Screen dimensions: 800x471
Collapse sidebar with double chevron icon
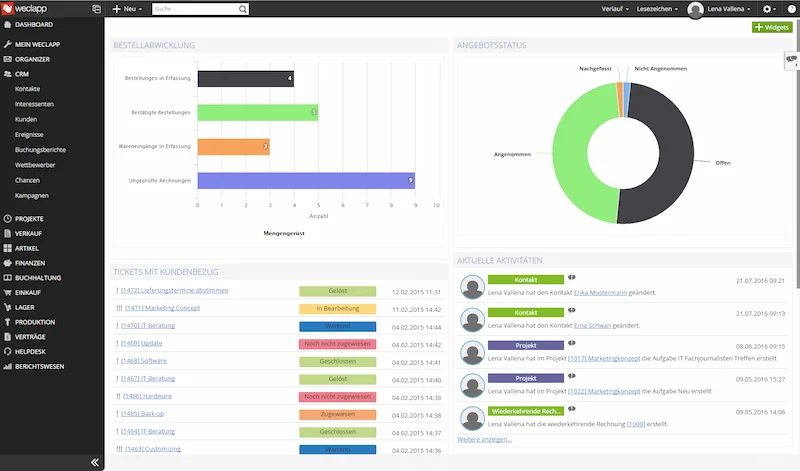(x=96, y=462)
